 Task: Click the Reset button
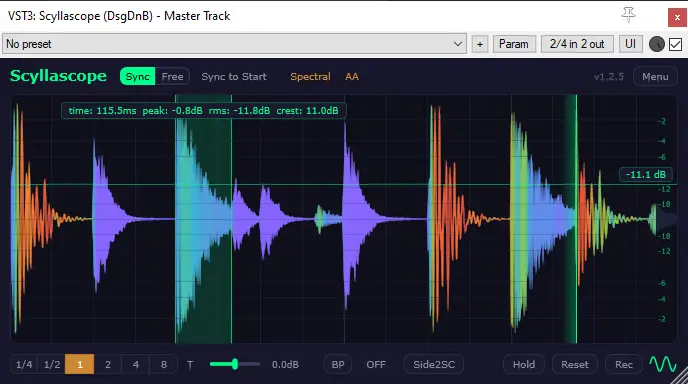click(x=575, y=364)
